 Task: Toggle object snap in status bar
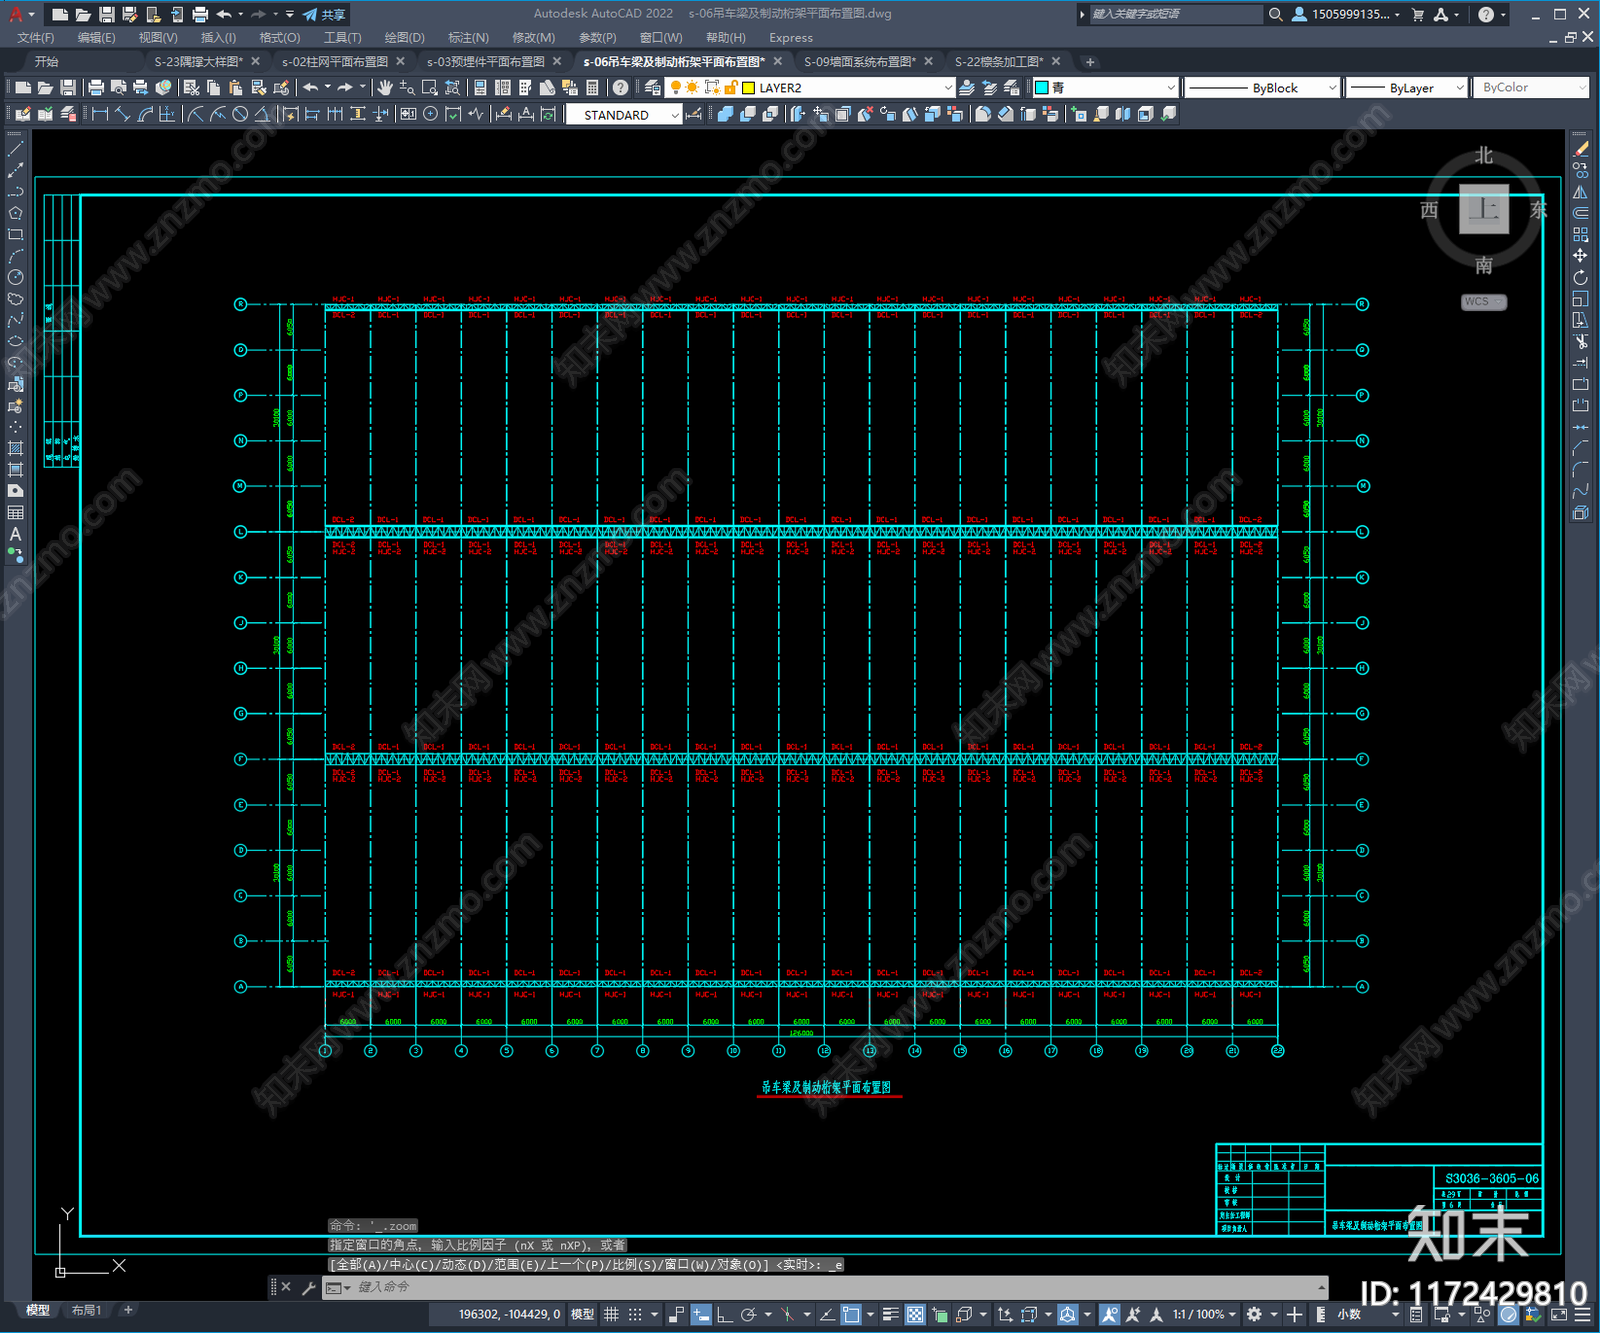coord(851,1315)
